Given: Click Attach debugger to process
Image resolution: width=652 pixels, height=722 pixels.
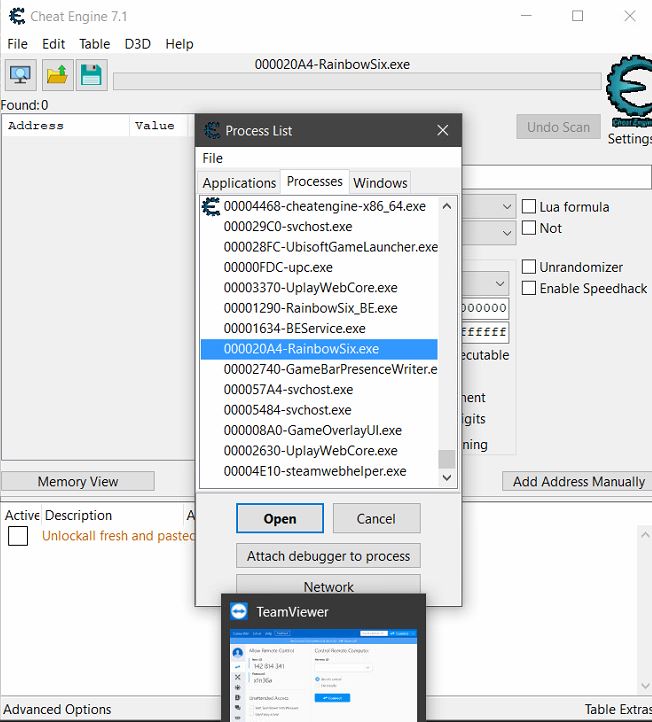Looking at the screenshot, I should pos(328,556).
